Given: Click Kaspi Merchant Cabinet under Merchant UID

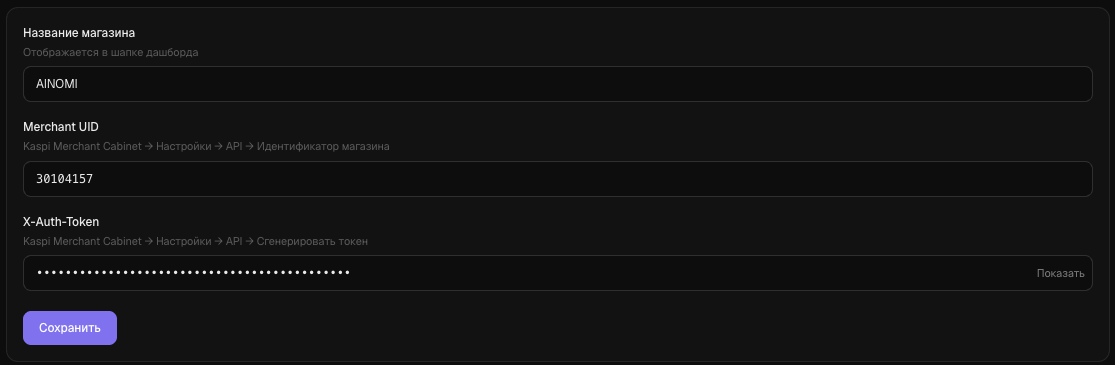Looking at the screenshot, I should pos(82,147).
